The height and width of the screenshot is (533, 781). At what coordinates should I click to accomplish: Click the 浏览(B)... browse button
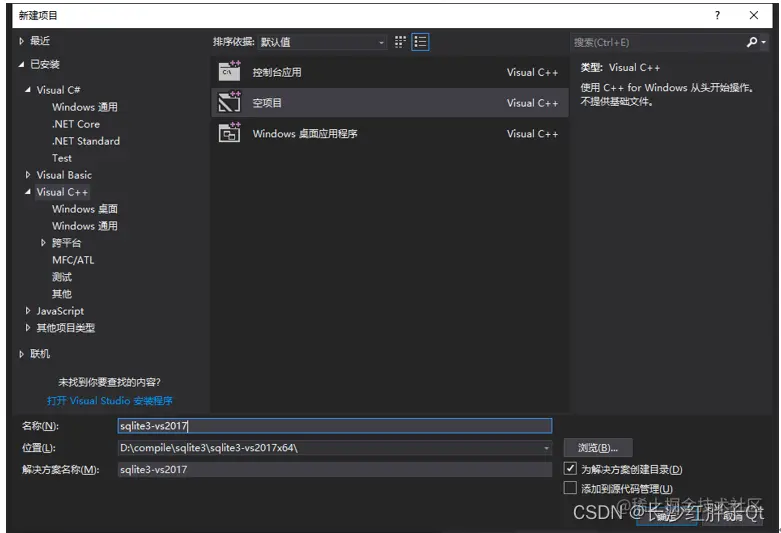click(598, 448)
